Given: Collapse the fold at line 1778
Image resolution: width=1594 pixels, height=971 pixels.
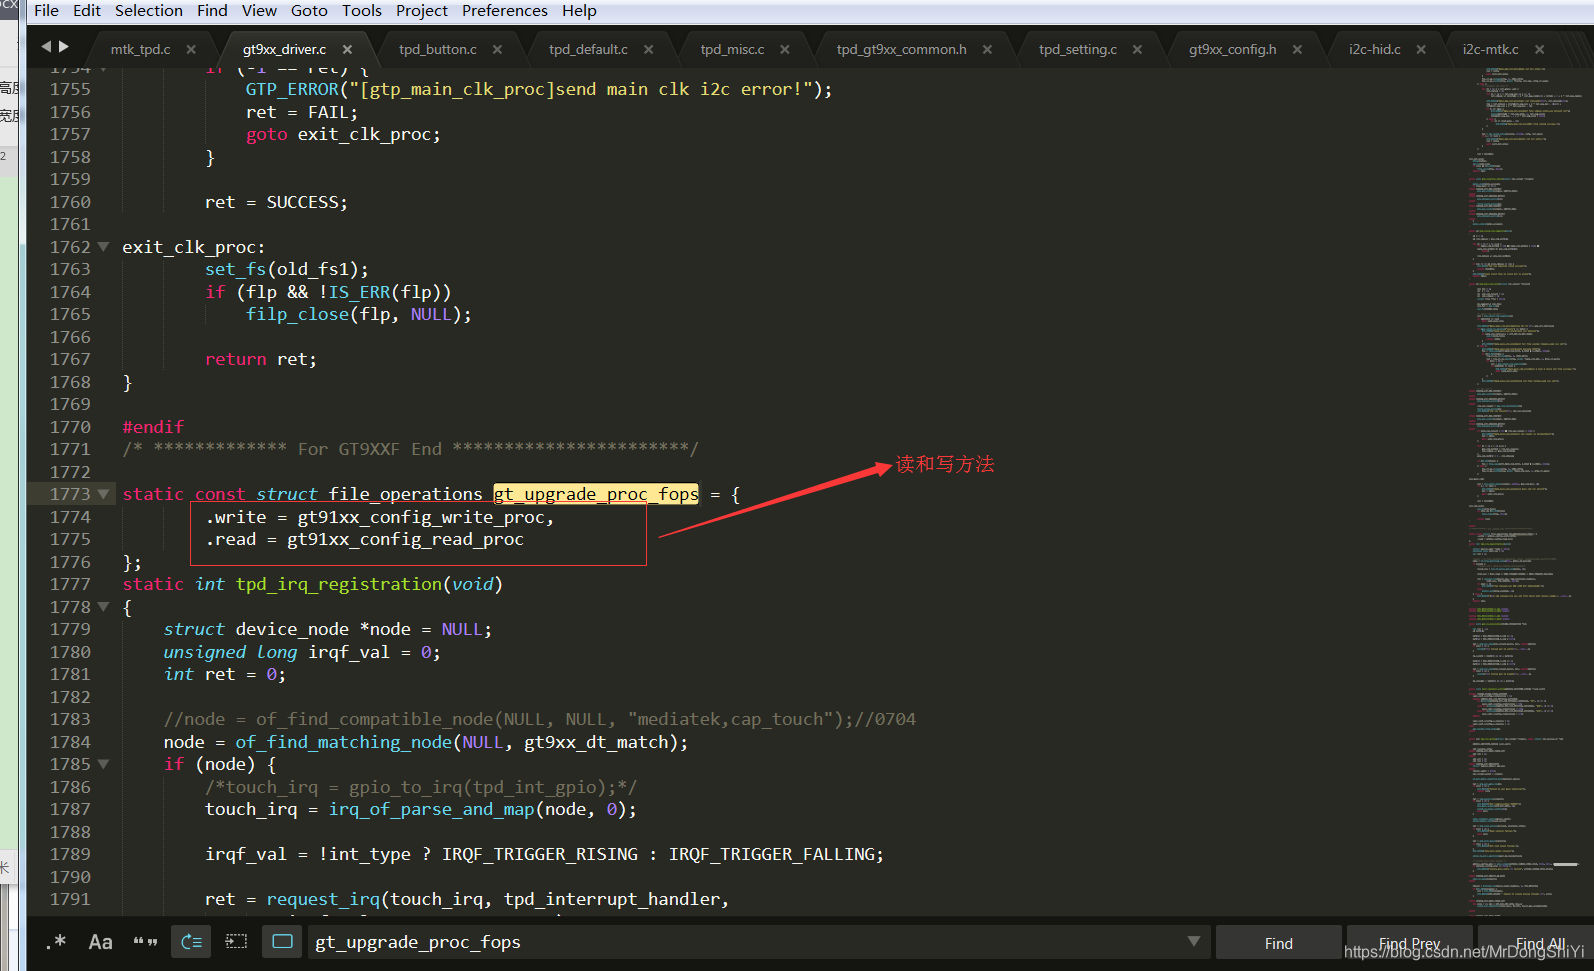Looking at the screenshot, I should 103,606.
